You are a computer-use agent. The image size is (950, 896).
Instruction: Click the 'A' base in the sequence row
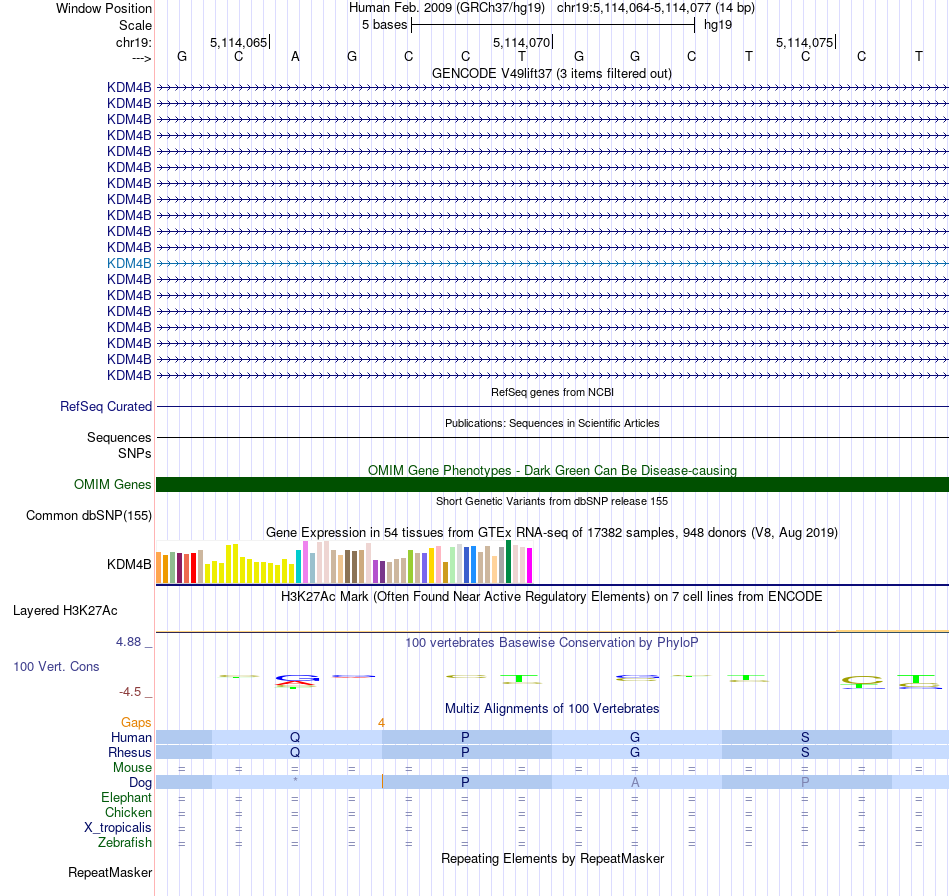pos(295,56)
